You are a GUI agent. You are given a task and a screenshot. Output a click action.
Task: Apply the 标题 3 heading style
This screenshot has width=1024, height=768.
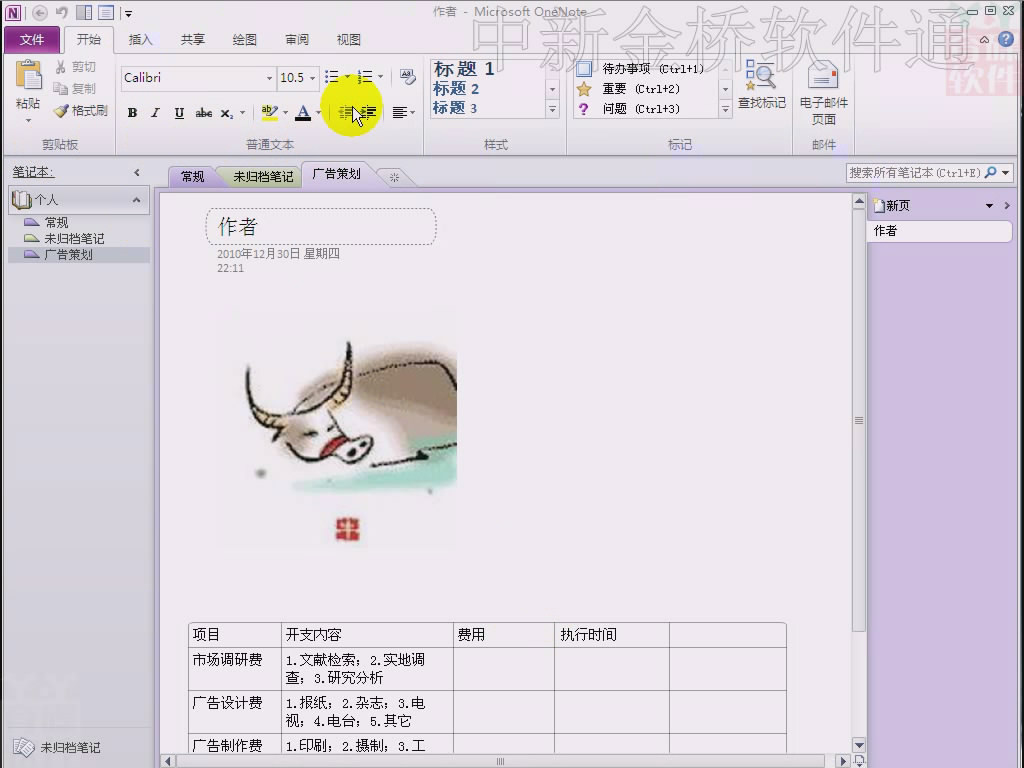point(455,108)
